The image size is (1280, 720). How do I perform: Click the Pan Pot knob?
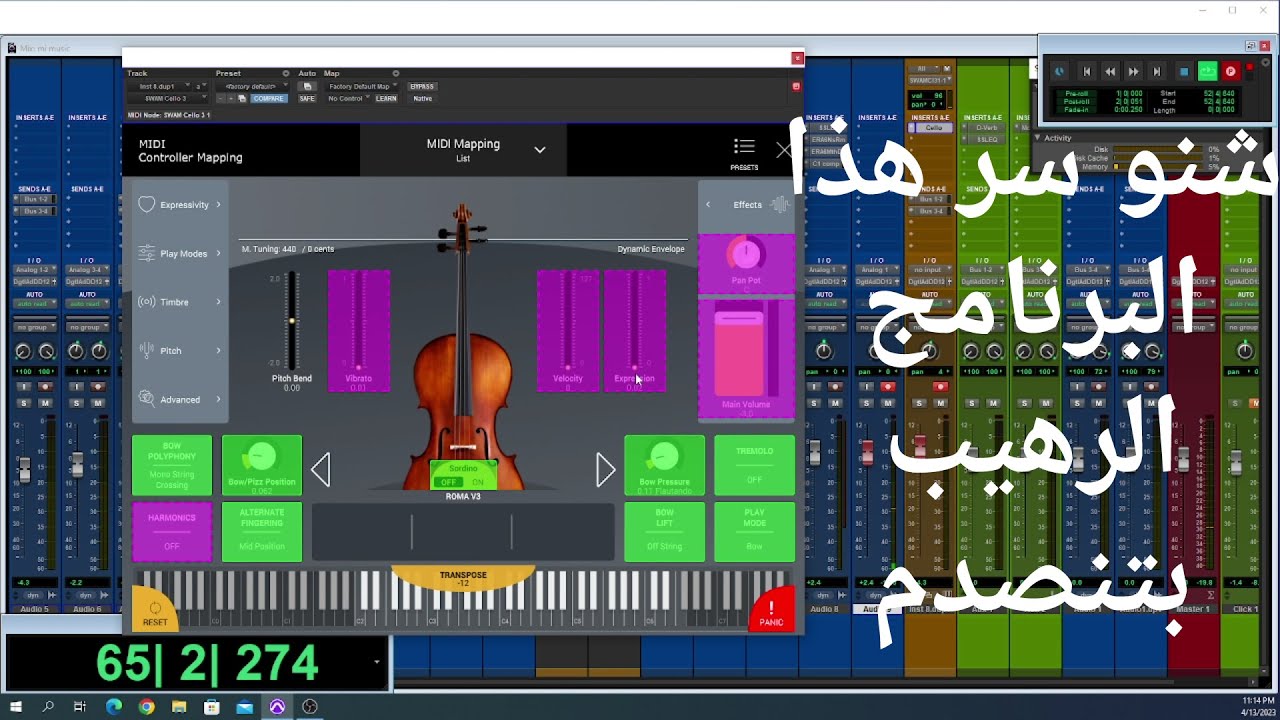pos(746,254)
